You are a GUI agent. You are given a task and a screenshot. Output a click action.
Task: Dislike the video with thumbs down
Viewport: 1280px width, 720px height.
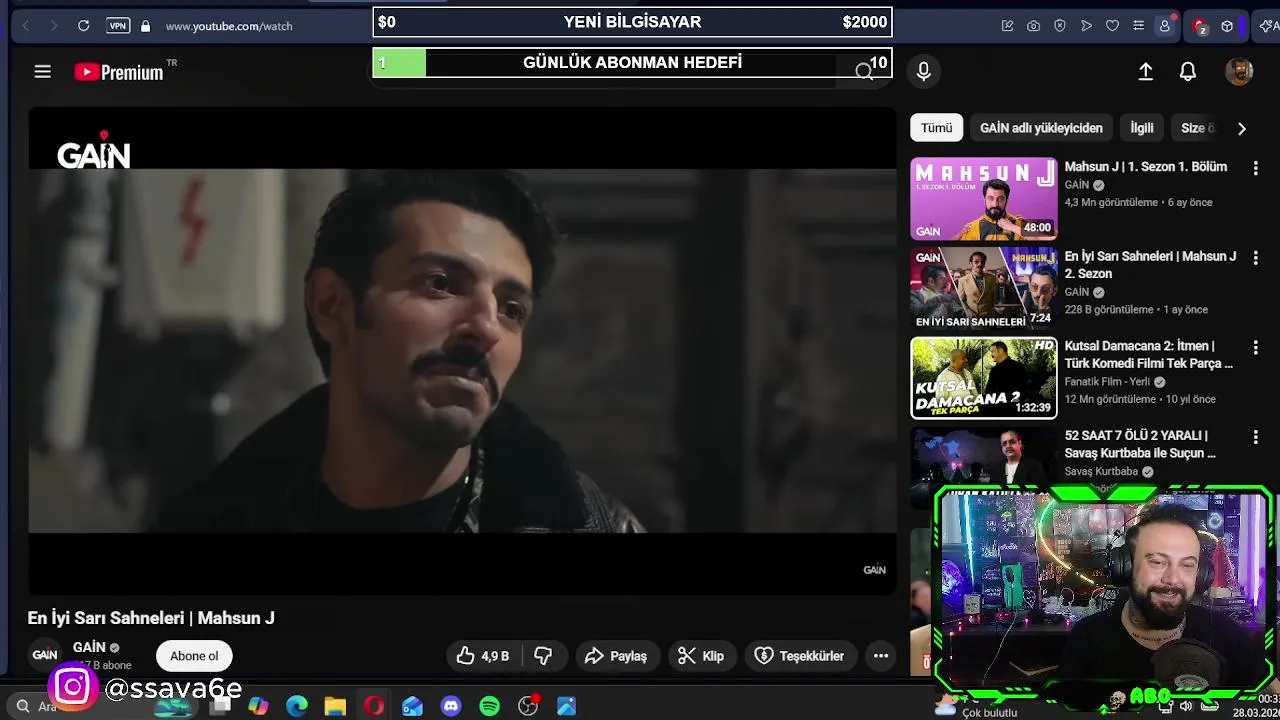pyautogui.click(x=543, y=656)
